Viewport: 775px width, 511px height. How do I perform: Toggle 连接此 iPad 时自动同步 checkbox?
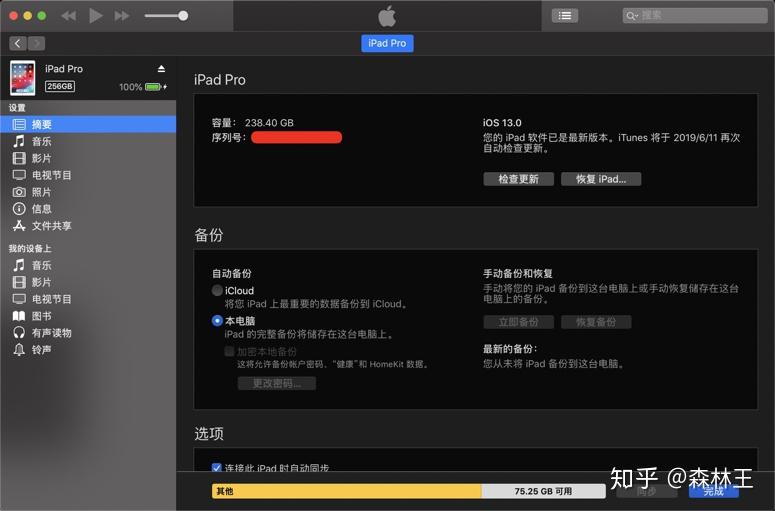click(x=216, y=468)
